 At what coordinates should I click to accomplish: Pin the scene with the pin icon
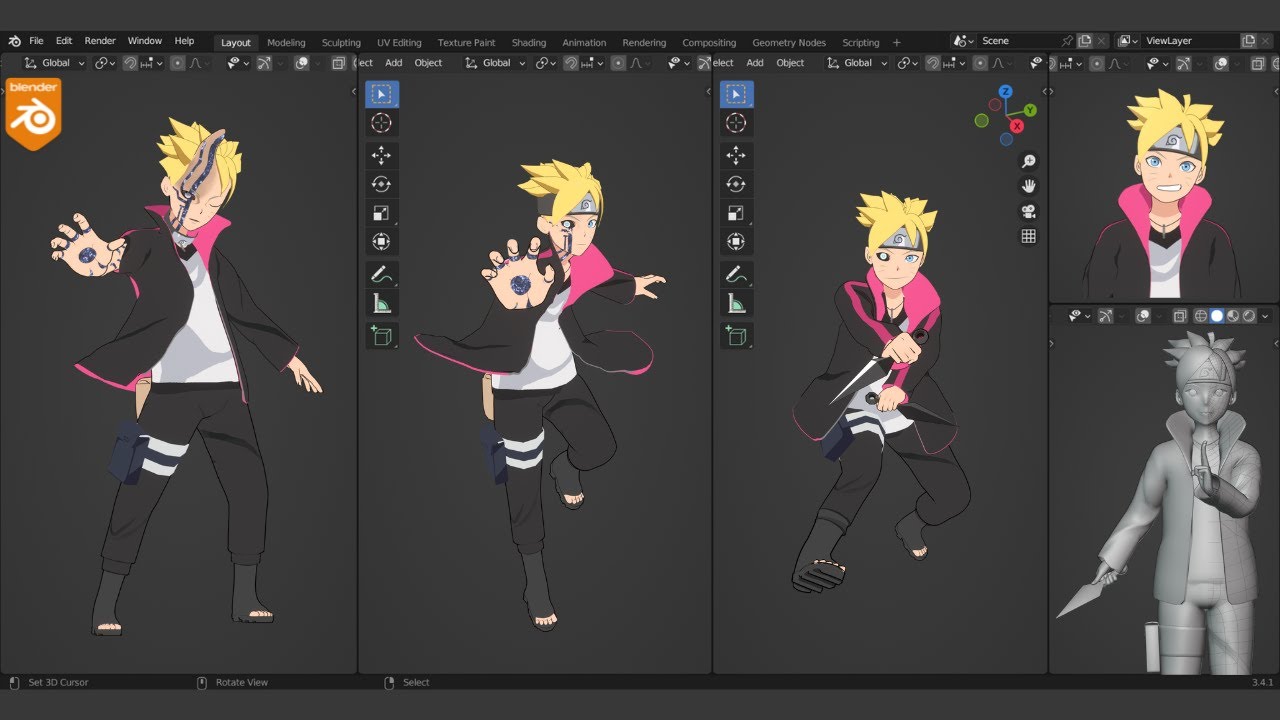pos(1067,41)
